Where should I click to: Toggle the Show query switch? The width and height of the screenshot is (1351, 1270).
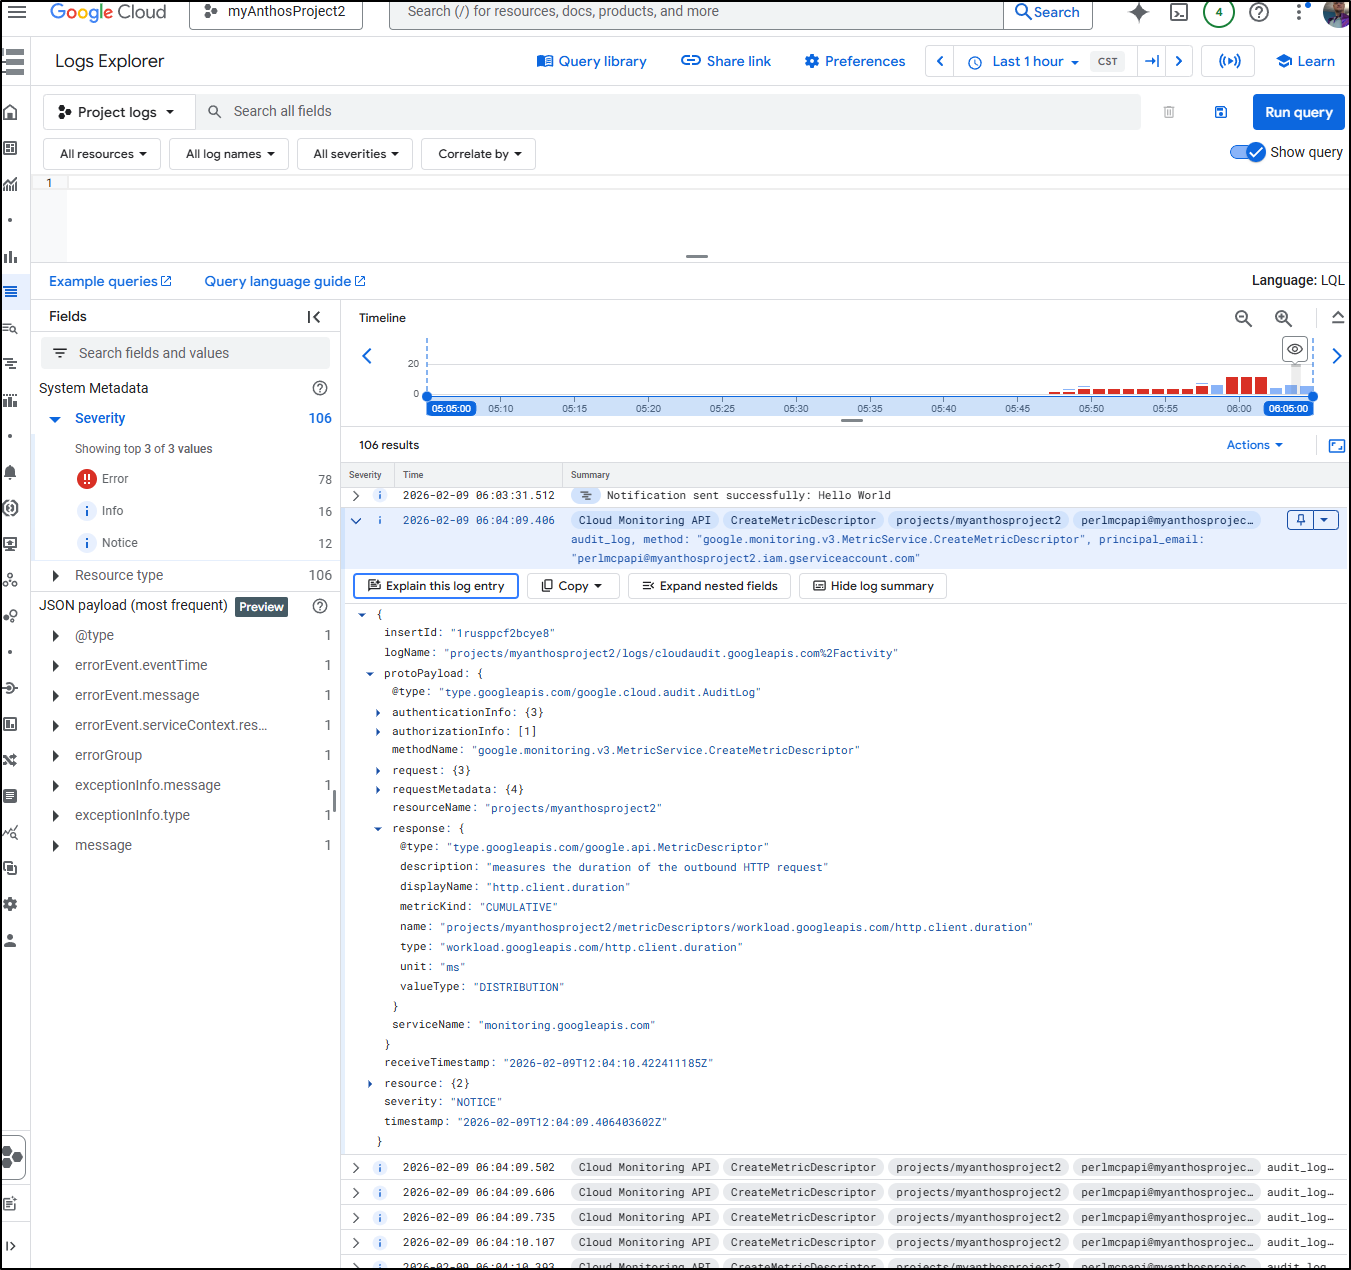point(1247,152)
